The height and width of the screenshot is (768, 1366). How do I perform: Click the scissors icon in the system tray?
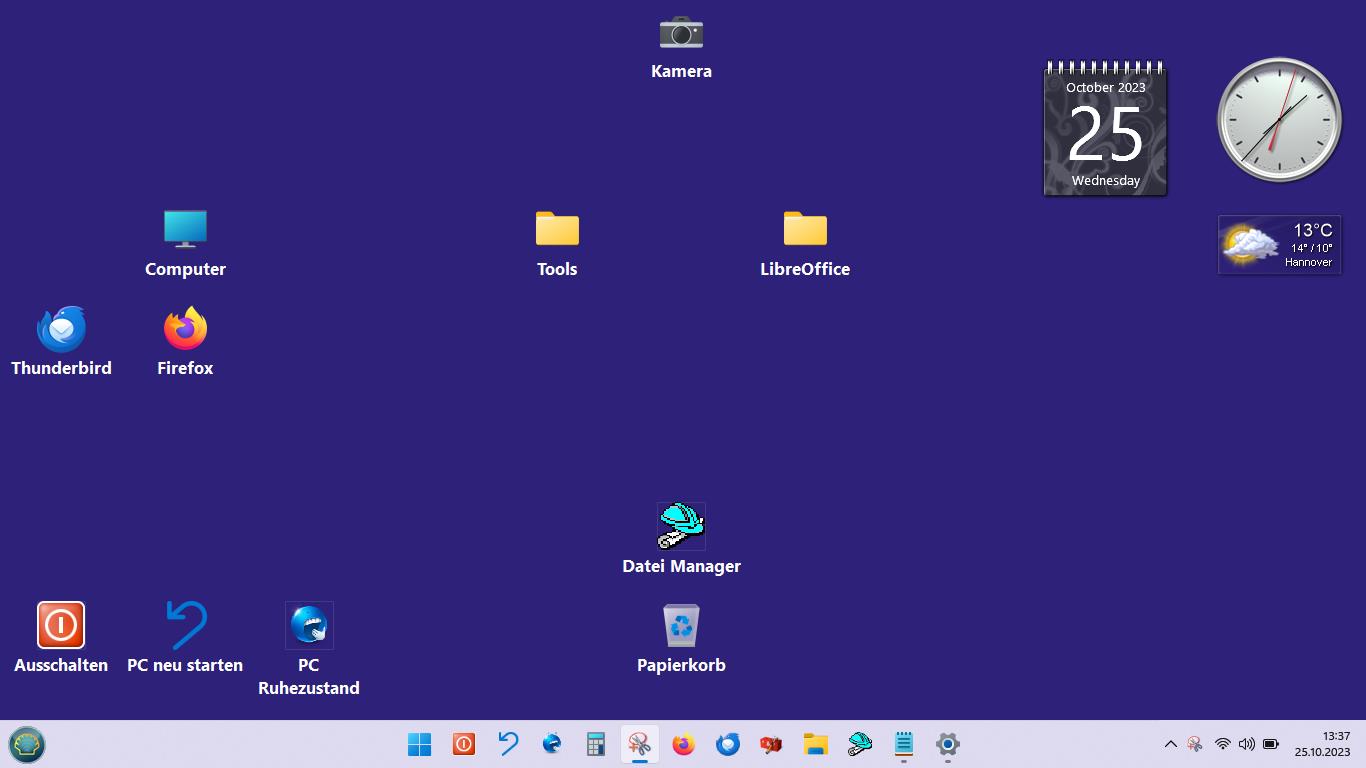point(1195,744)
